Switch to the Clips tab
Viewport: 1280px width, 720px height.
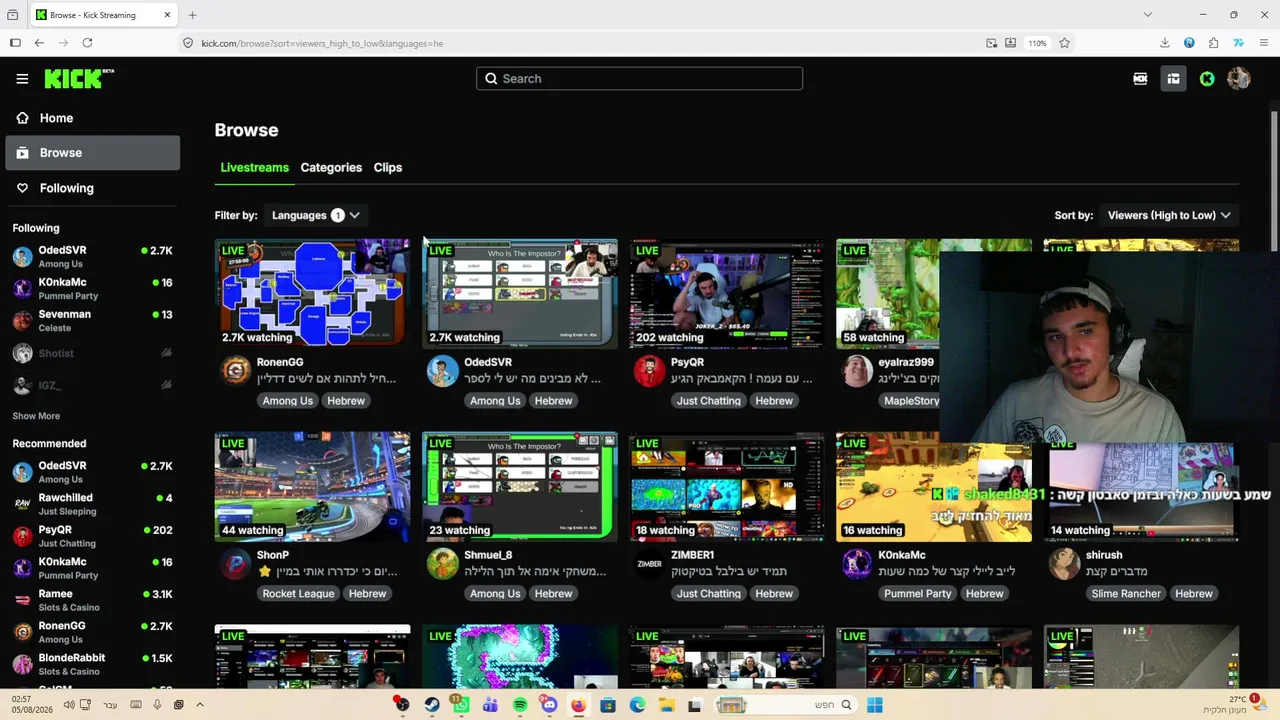(x=388, y=167)
